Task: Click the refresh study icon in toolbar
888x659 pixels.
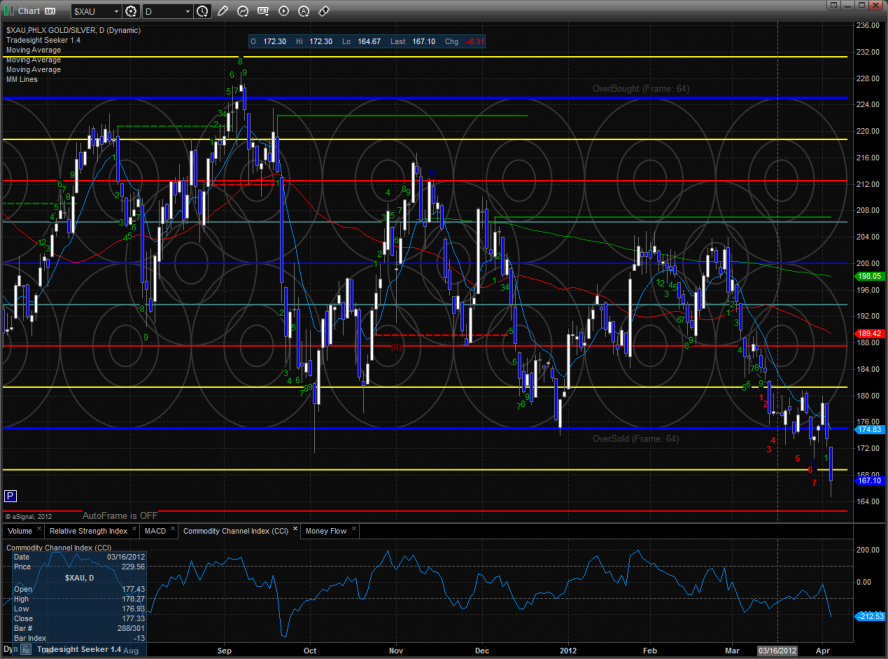Action: pos(244,11)
